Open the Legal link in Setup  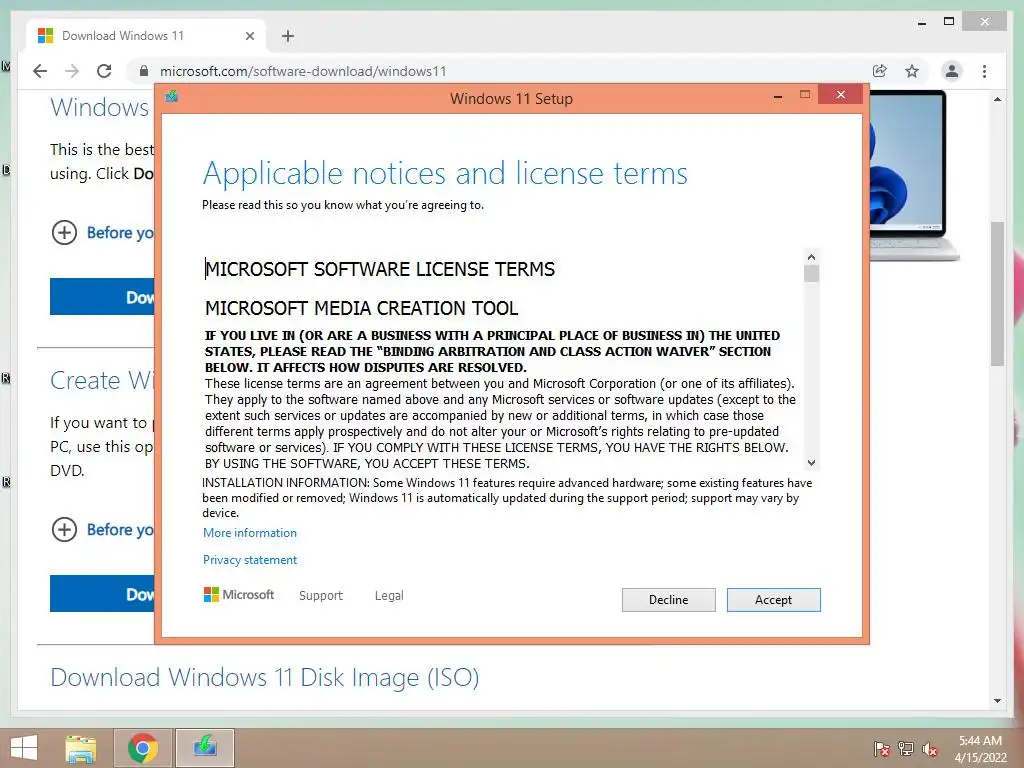point(389,596)
